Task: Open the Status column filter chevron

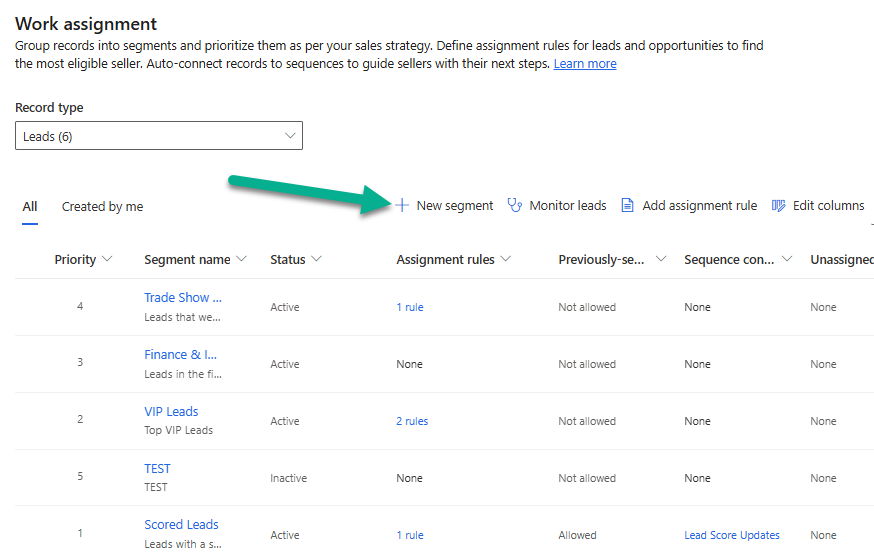Action: click(x=317, y=259)
